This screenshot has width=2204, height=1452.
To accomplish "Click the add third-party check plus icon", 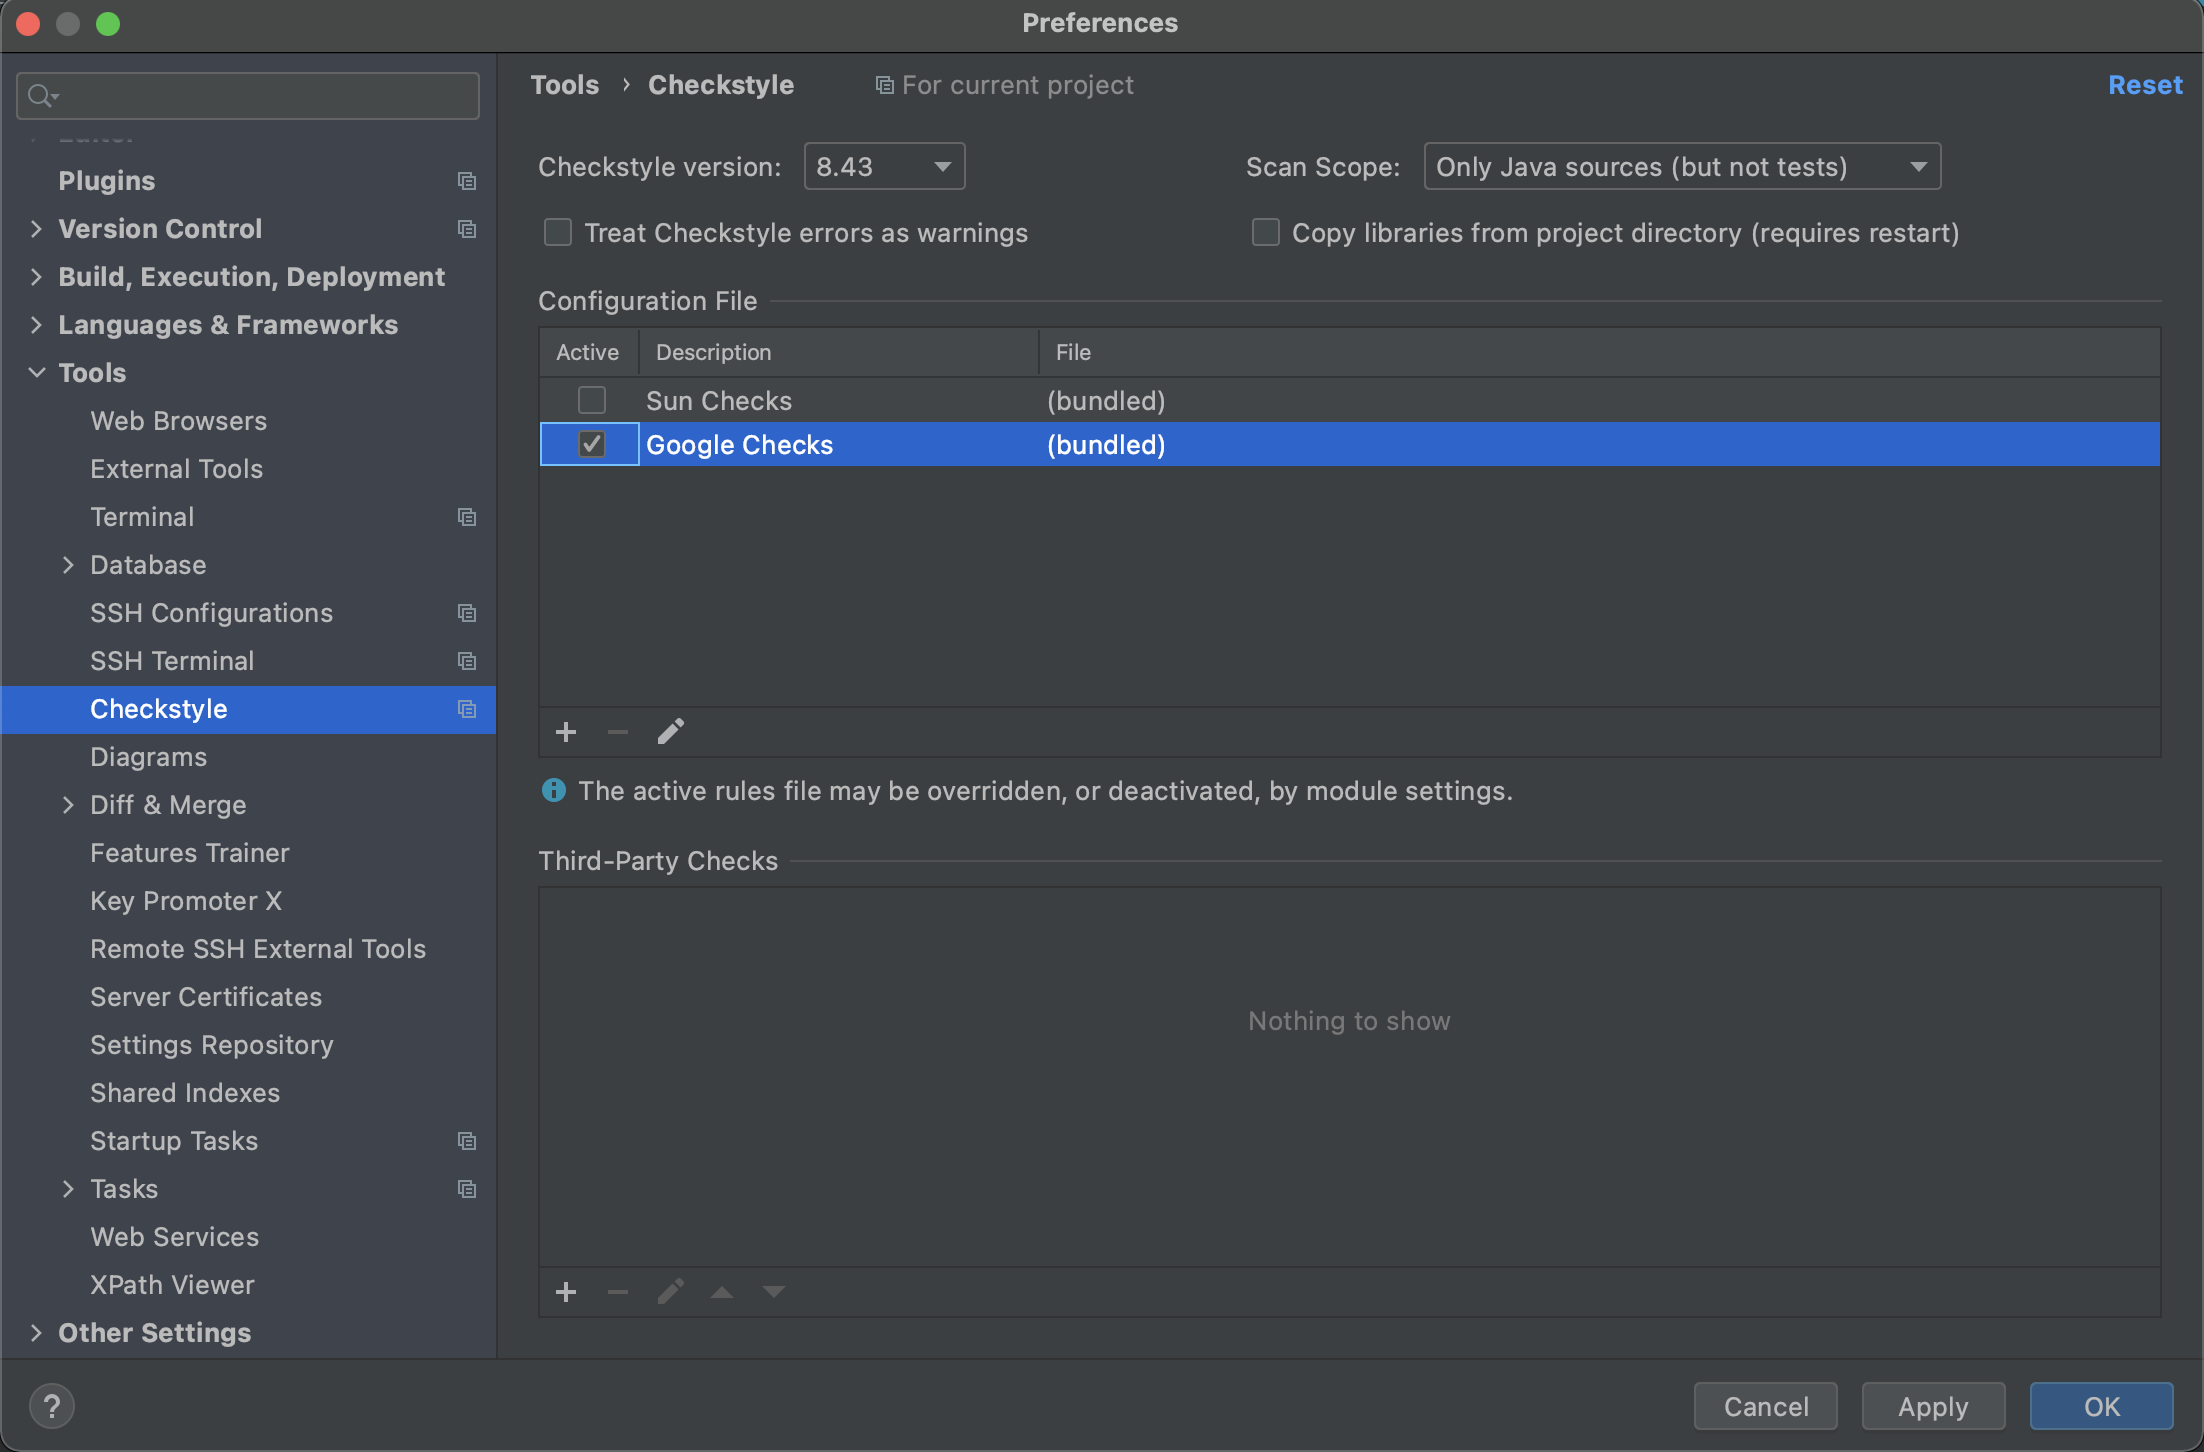I will (x=566, y=1292).
